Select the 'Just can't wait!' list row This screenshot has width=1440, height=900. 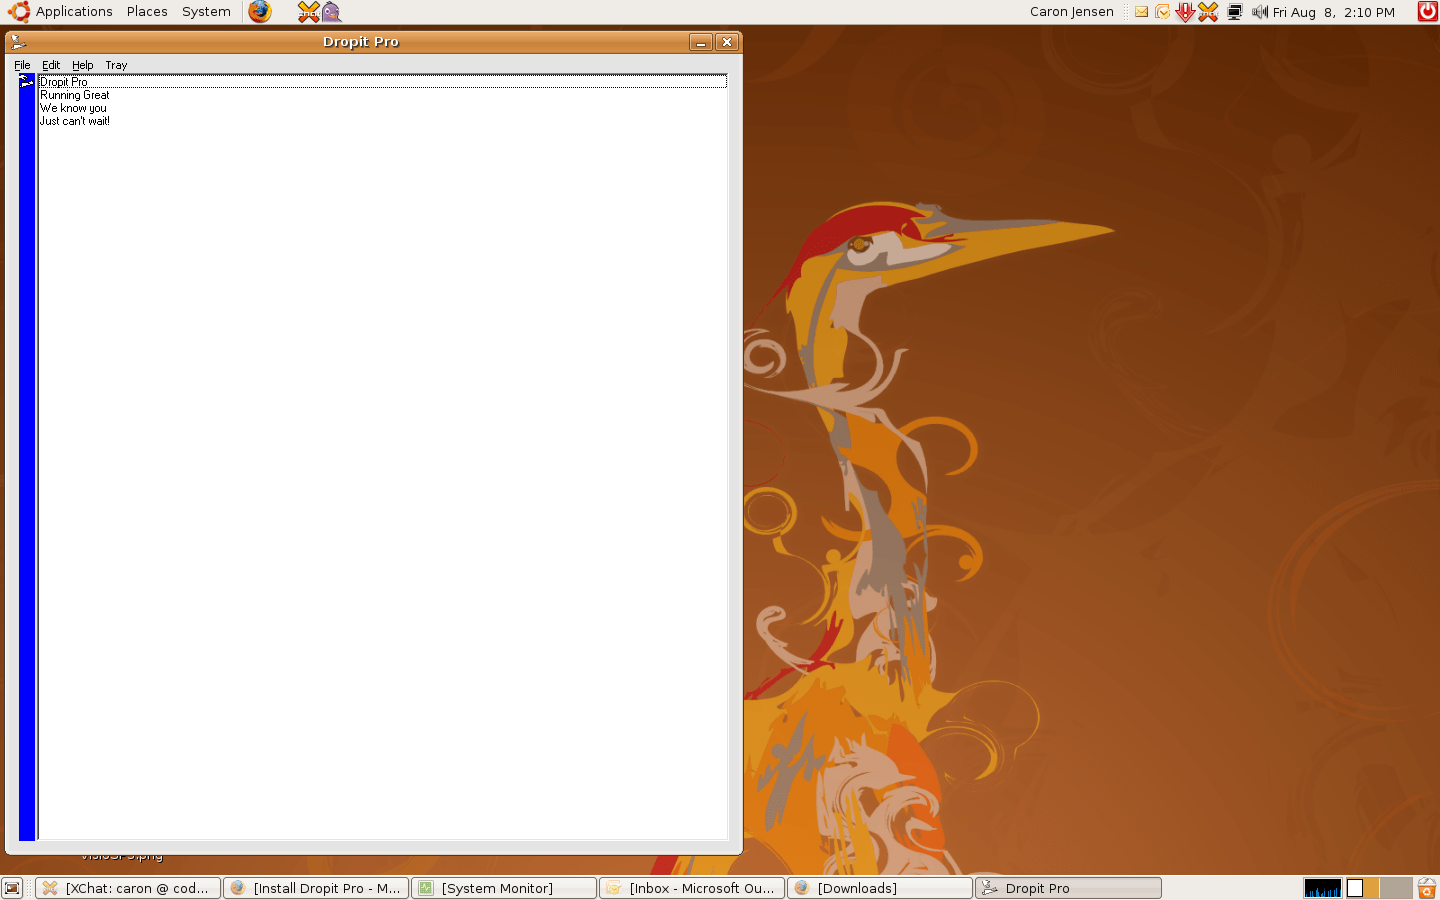[382, 121]
